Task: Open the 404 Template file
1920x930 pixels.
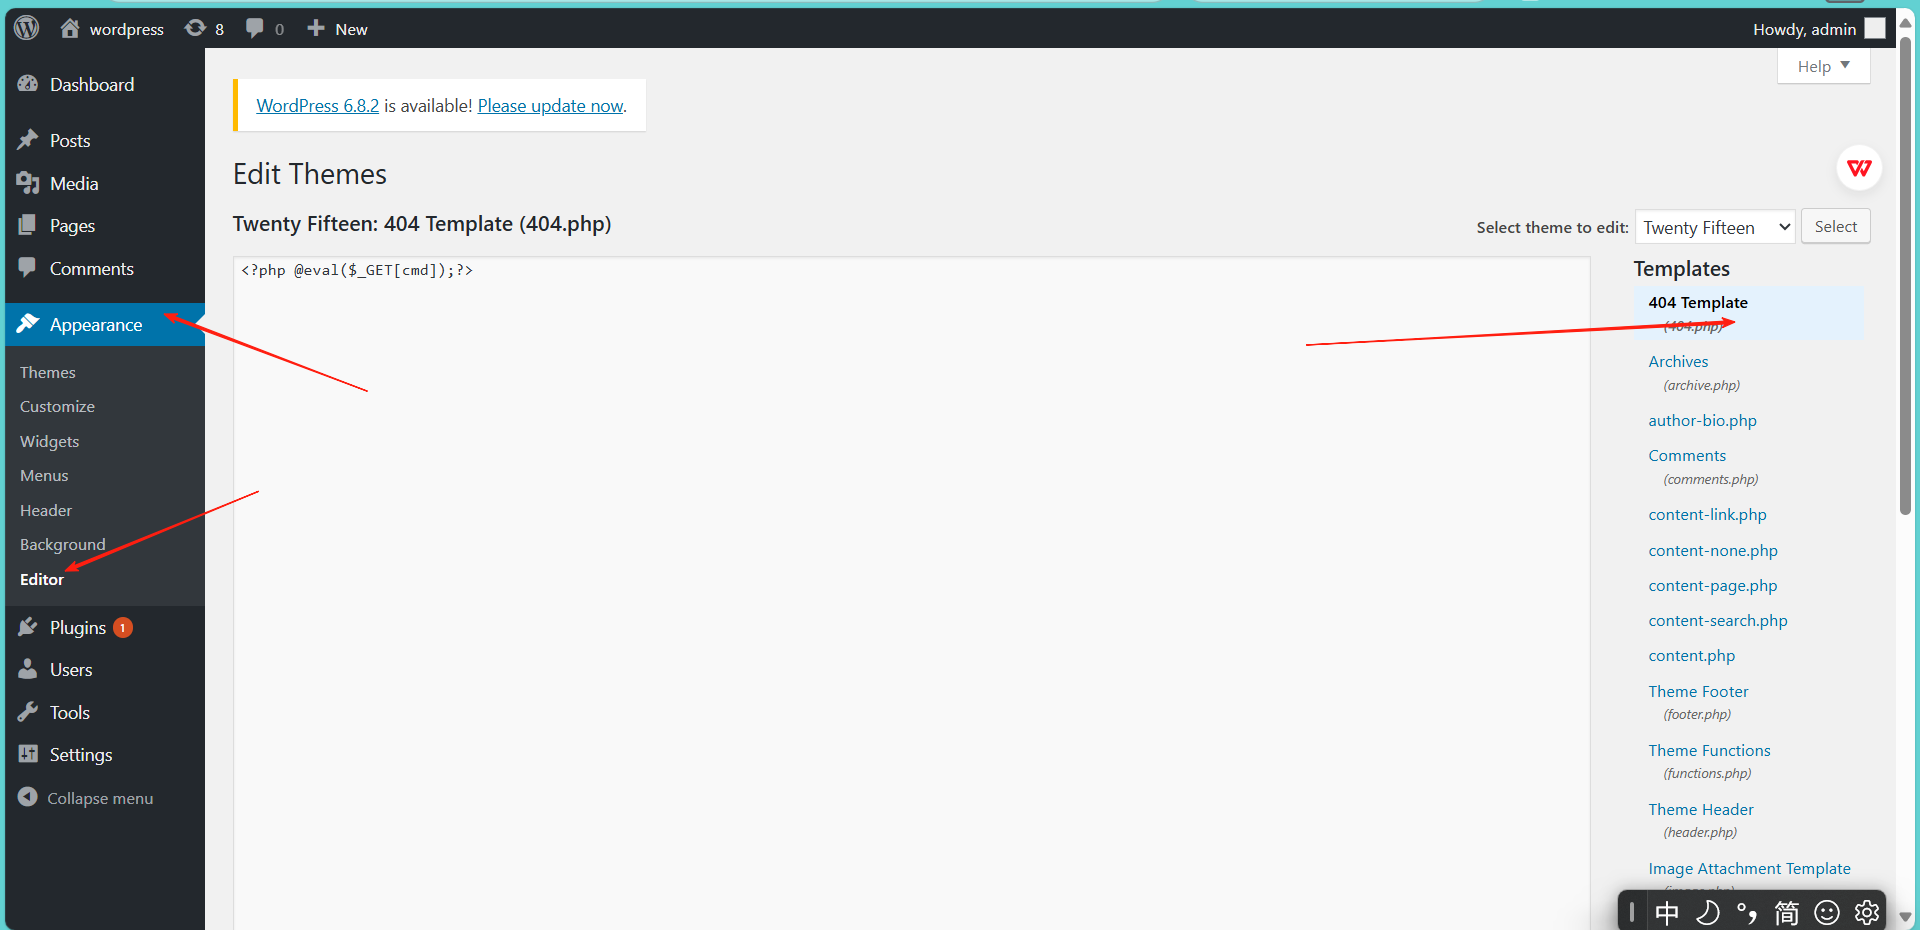Action: [x=1698, y=302]
